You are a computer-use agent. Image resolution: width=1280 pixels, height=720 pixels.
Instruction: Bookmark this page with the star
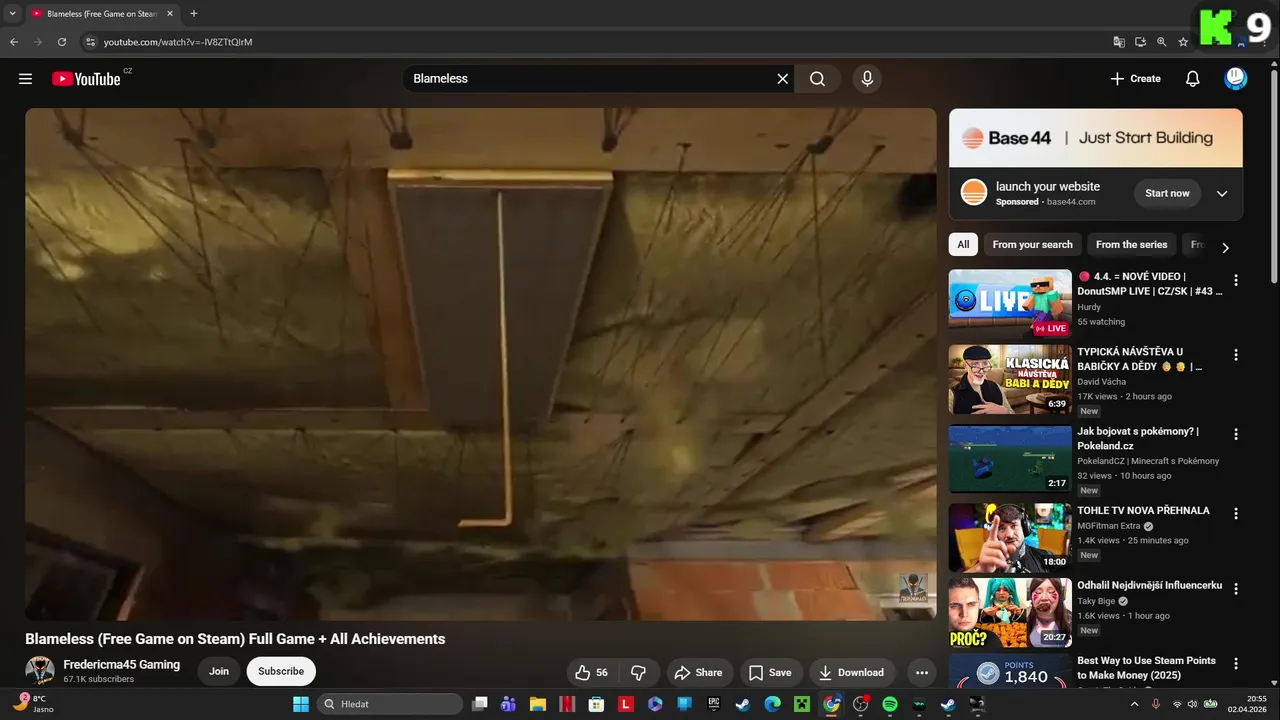[x=1183, y=42]
